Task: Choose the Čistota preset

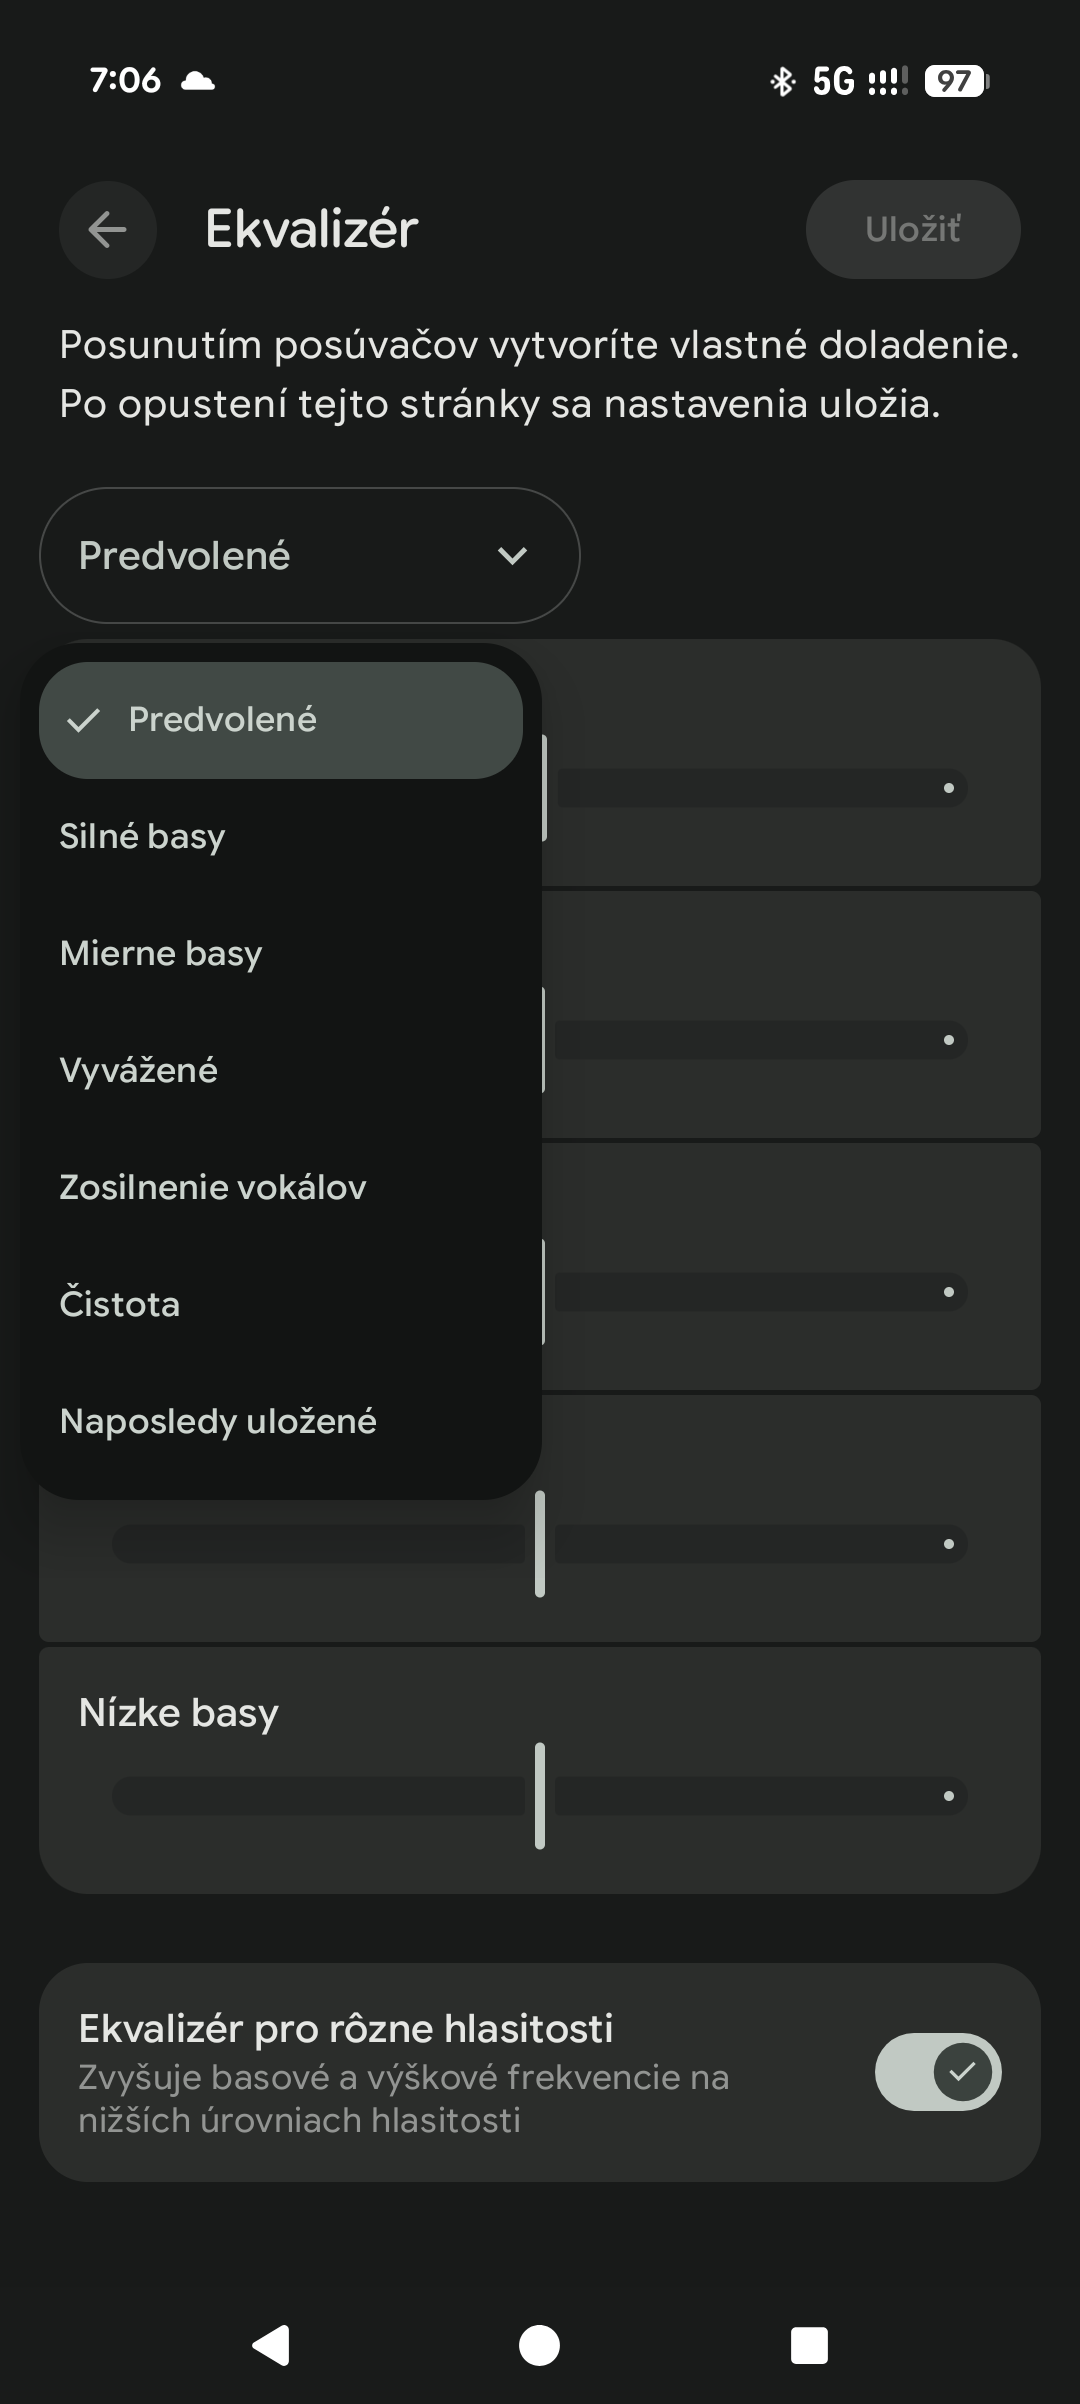Action: pos(120,1304)
